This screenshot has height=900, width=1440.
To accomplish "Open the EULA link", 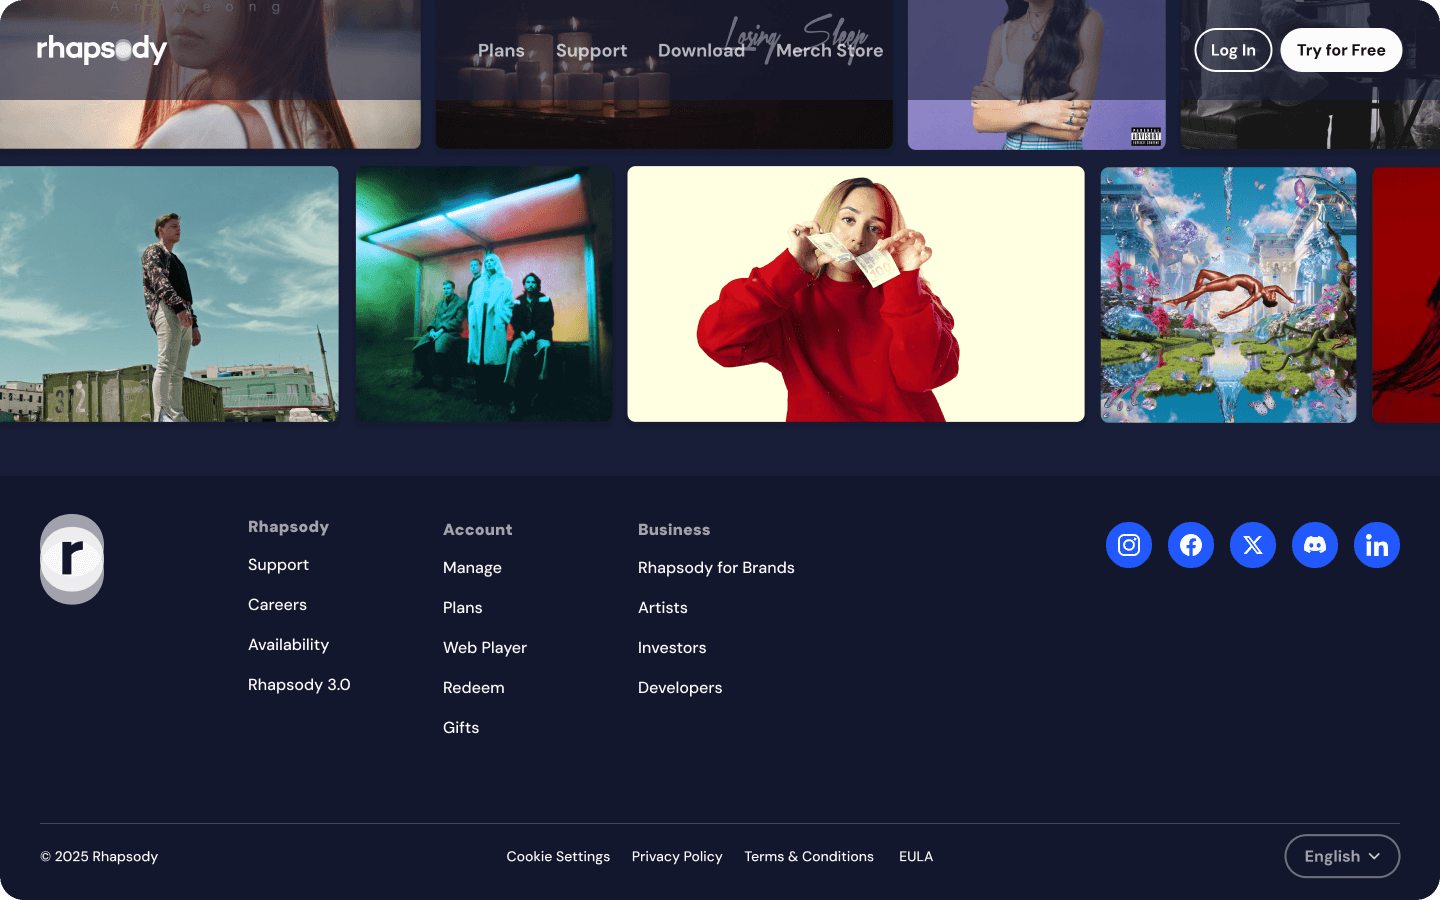I will (916, 857).
